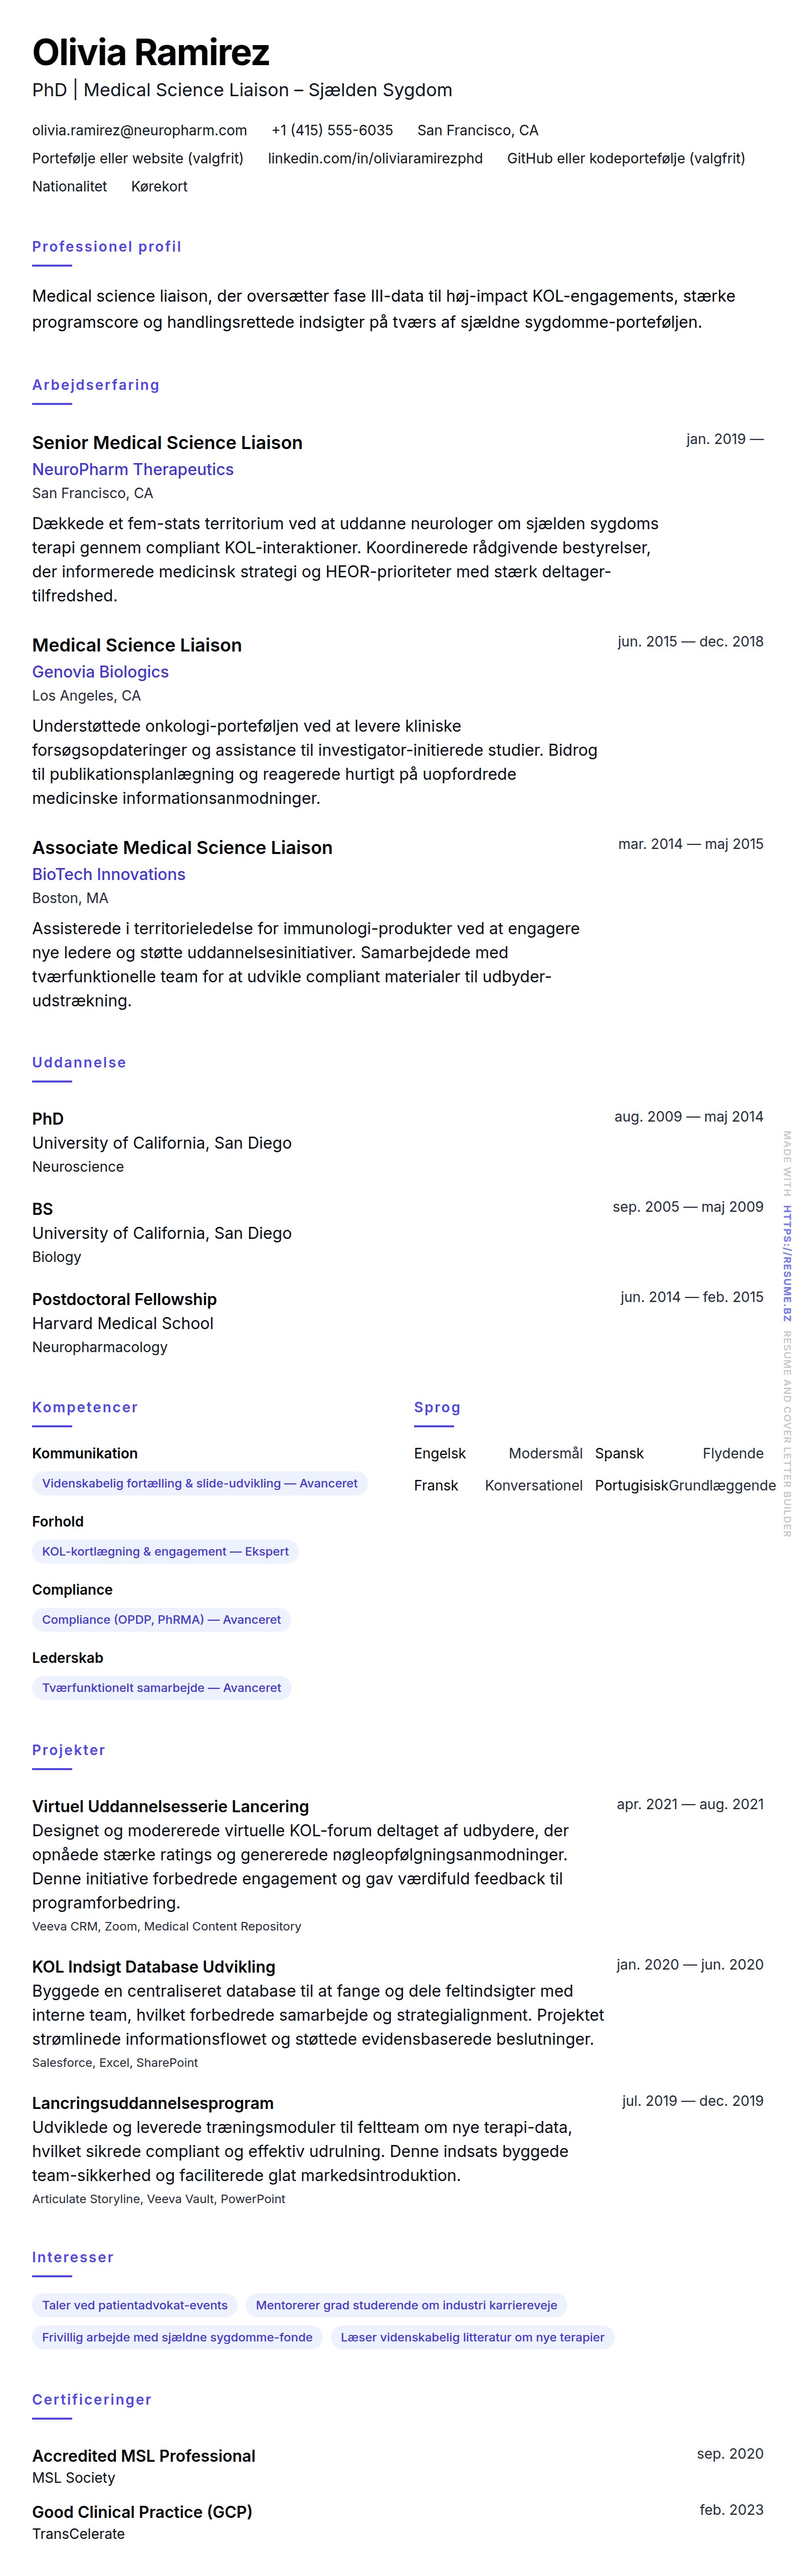The width and height of the screenshot is (796, 2576).
Task: Click the phone number +1 (415) 555-6035
Action: point(332,130)
